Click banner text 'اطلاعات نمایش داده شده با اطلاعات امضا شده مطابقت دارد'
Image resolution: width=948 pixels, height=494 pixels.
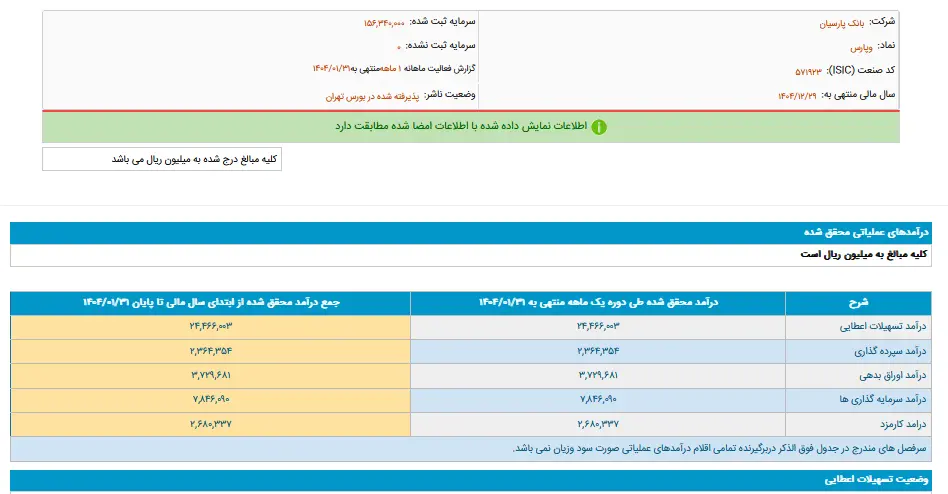coord(461,126)
